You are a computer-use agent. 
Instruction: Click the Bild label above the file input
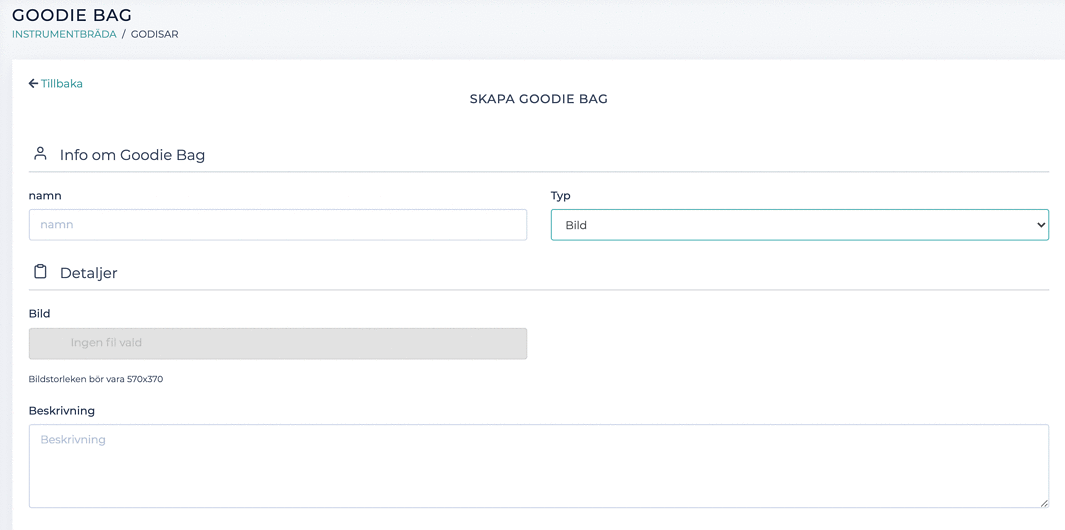(x=39, y=314)
